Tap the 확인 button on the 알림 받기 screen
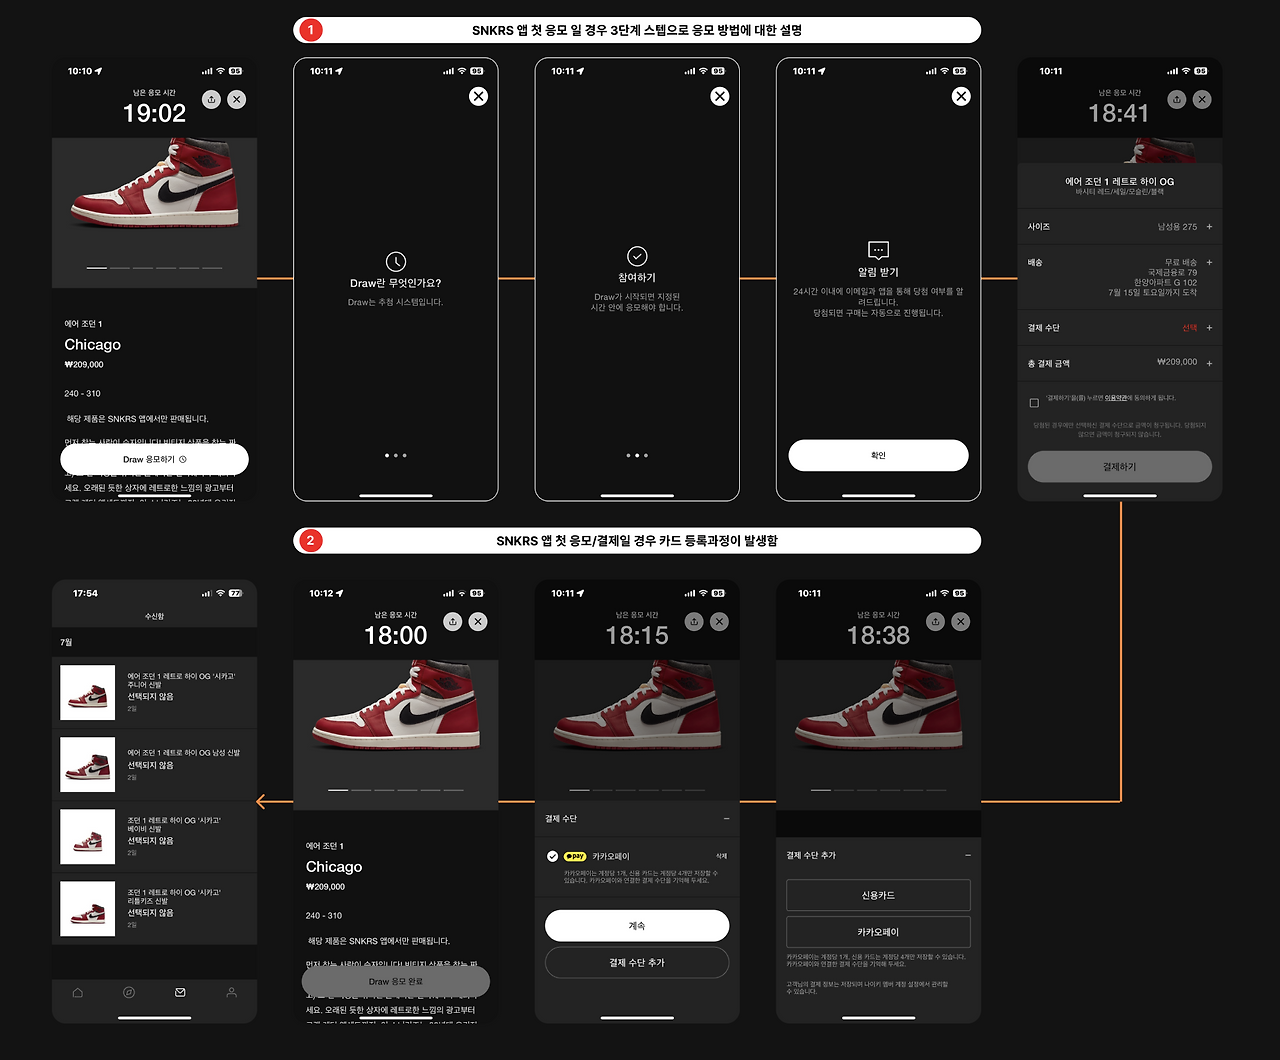This screenshot has height=1060, width=1280. click(x=878, y=455)
